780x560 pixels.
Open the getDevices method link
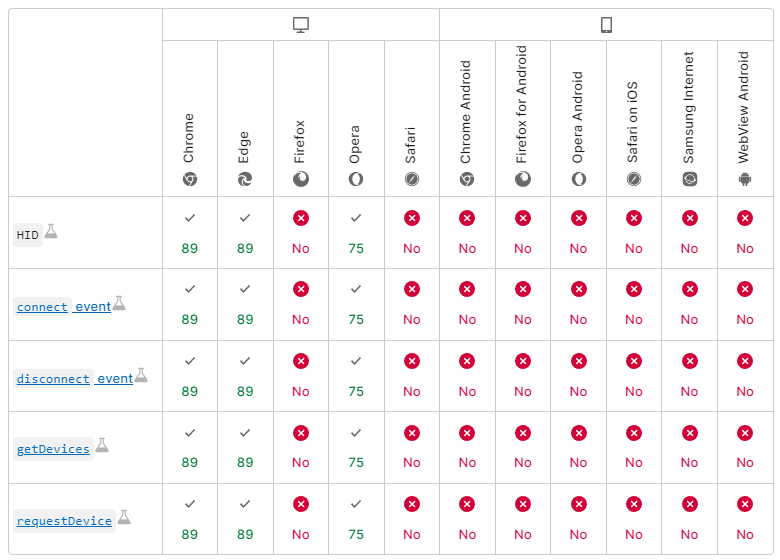point(53,450)
